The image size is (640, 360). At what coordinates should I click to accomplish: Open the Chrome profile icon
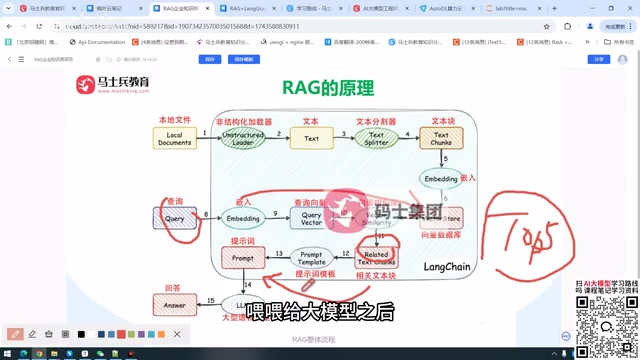tap(590, 27)
